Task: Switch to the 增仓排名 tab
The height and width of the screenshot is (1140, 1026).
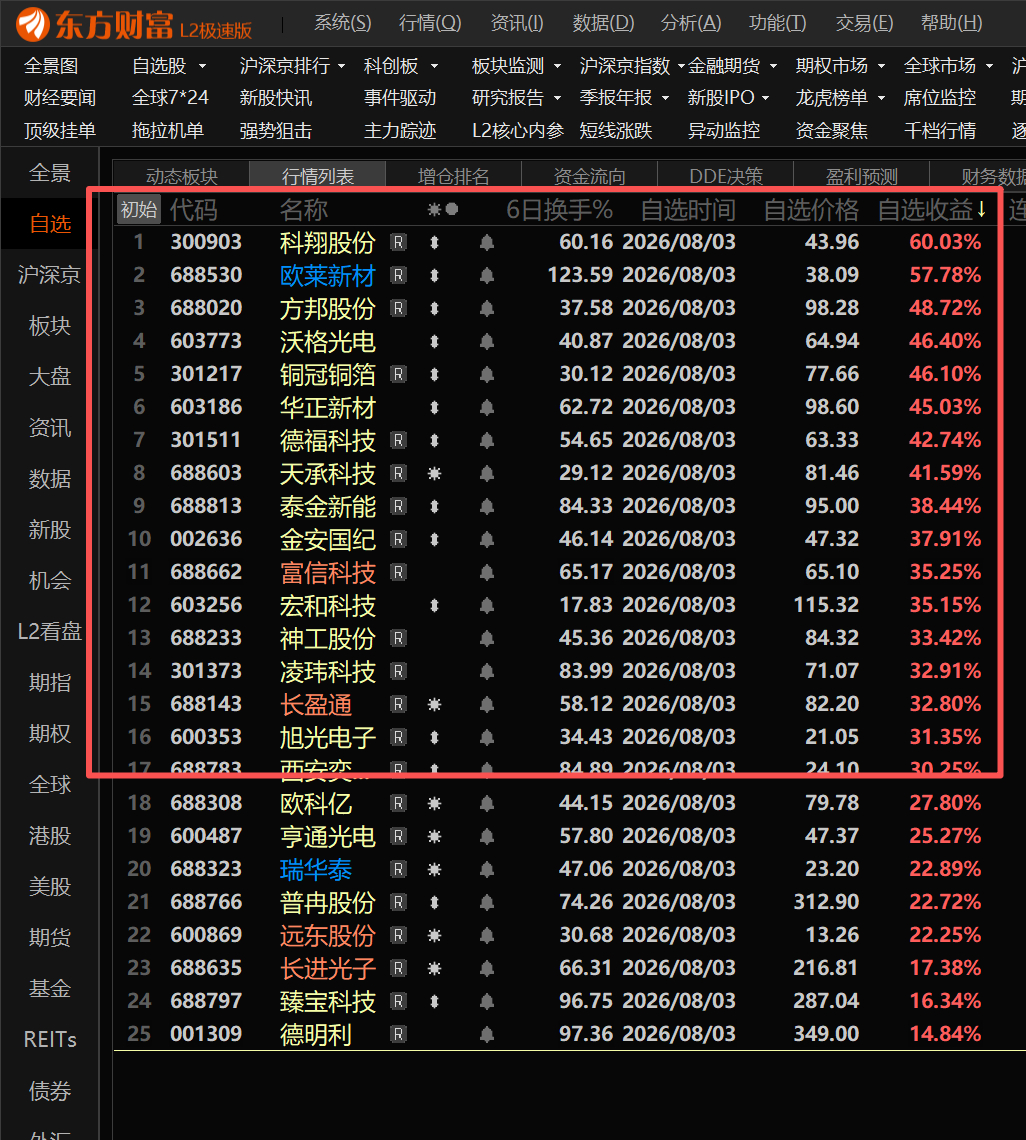Action: point(453,176)
